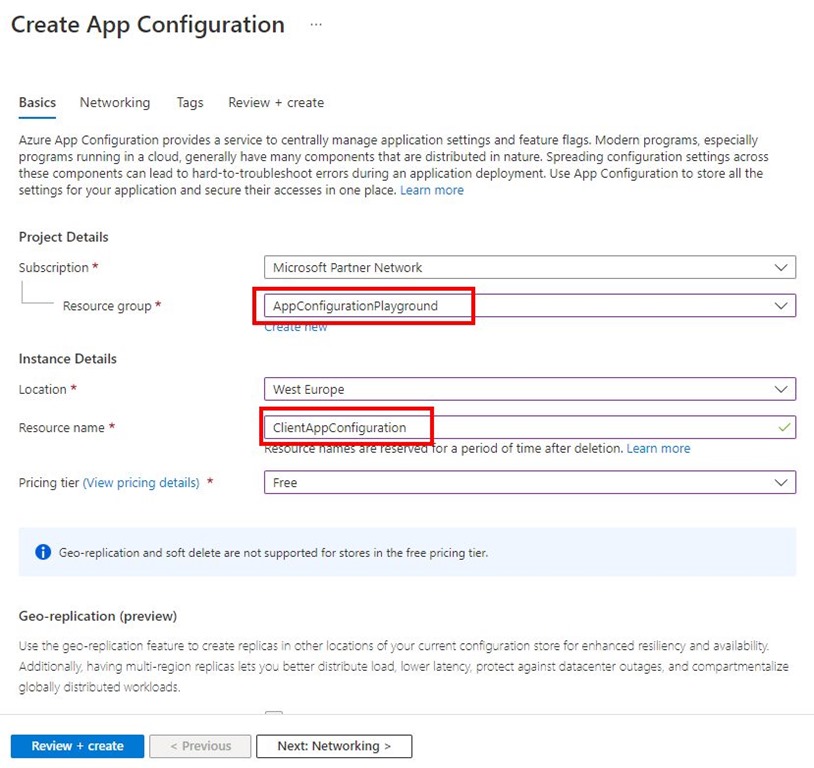The height and width of the screenshot is (768, 814).
Task: Open the Tags tab
Action: click(x=189, y=102)
